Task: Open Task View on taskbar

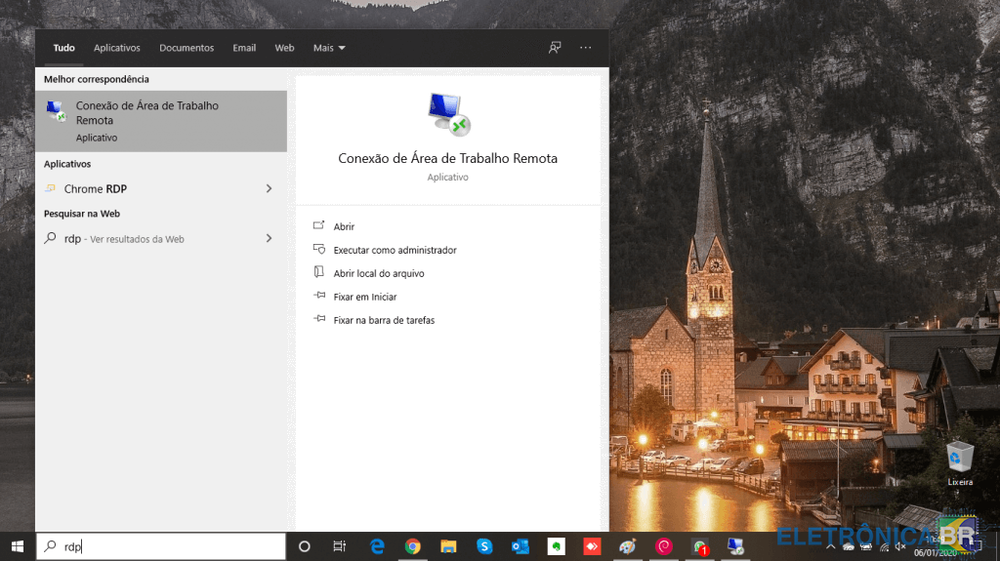Action: (x=340, y=546)
